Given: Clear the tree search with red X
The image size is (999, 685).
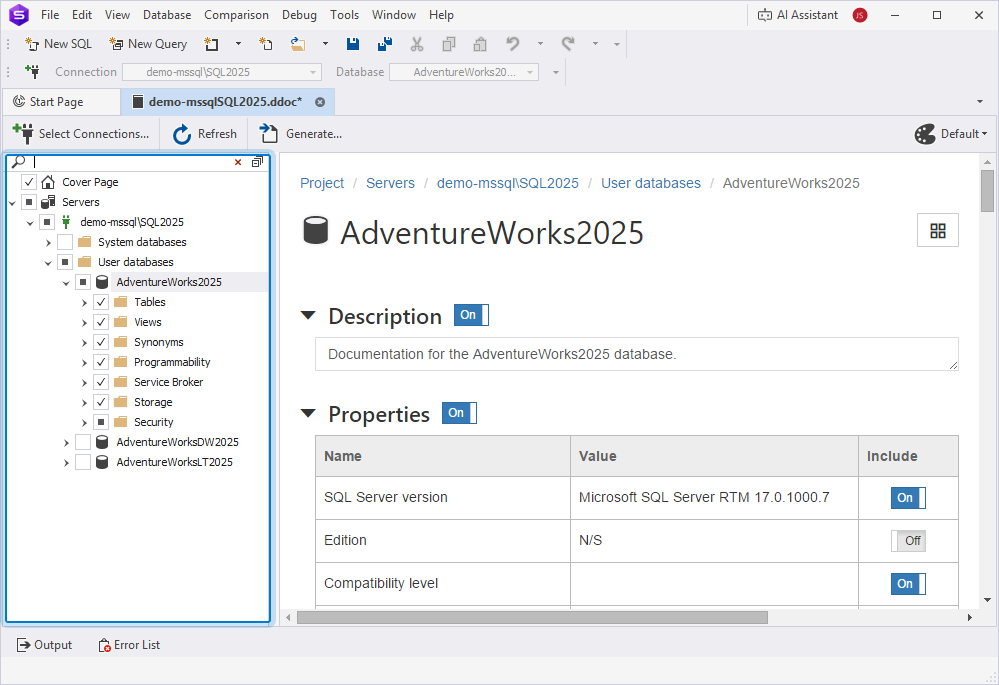Looking at the screenshot, I should [238, 162].
